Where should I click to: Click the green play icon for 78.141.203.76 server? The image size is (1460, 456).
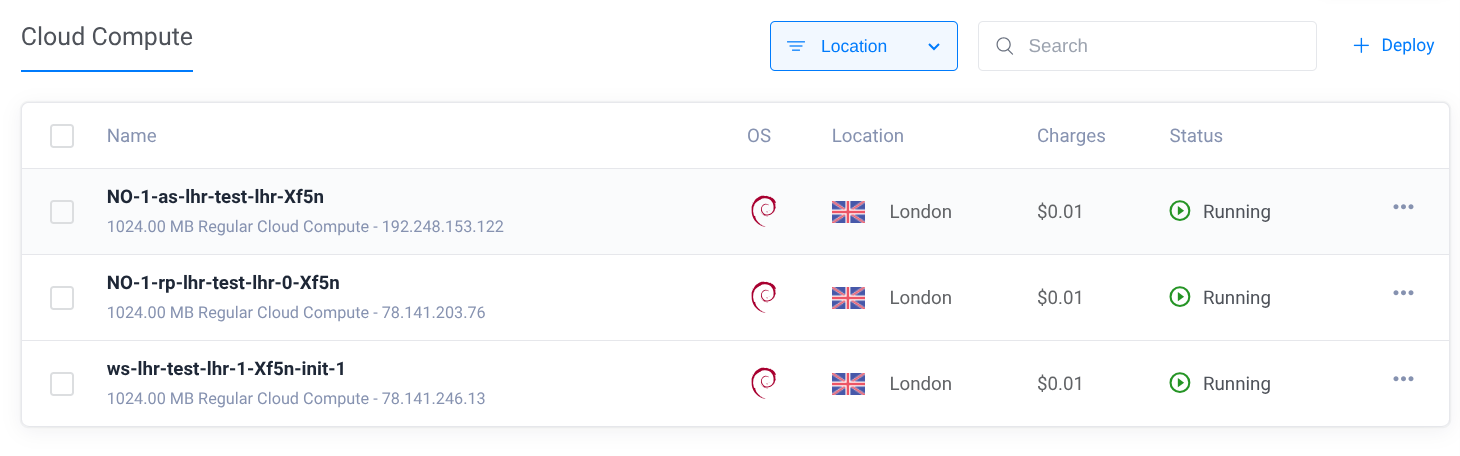(1180, 297)
